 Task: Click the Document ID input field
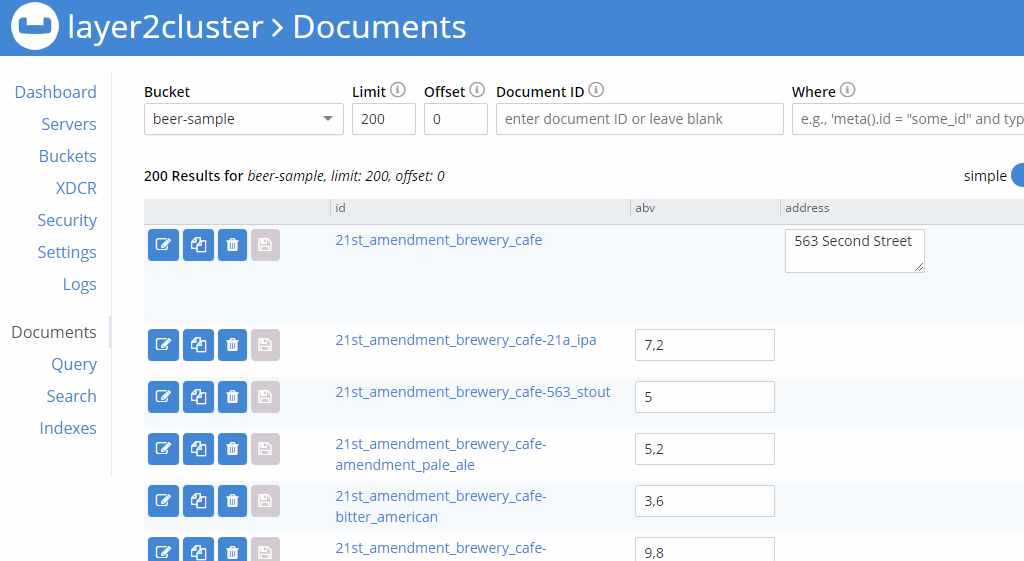(639, 119)
